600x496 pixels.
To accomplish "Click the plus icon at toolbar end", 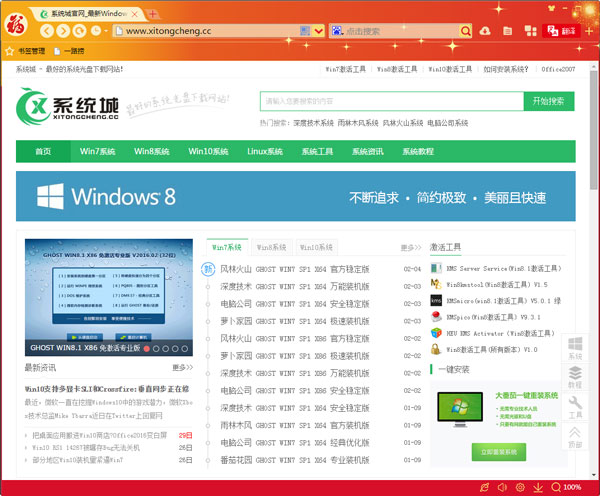I will pyautogui.click(x=589, y=31).
